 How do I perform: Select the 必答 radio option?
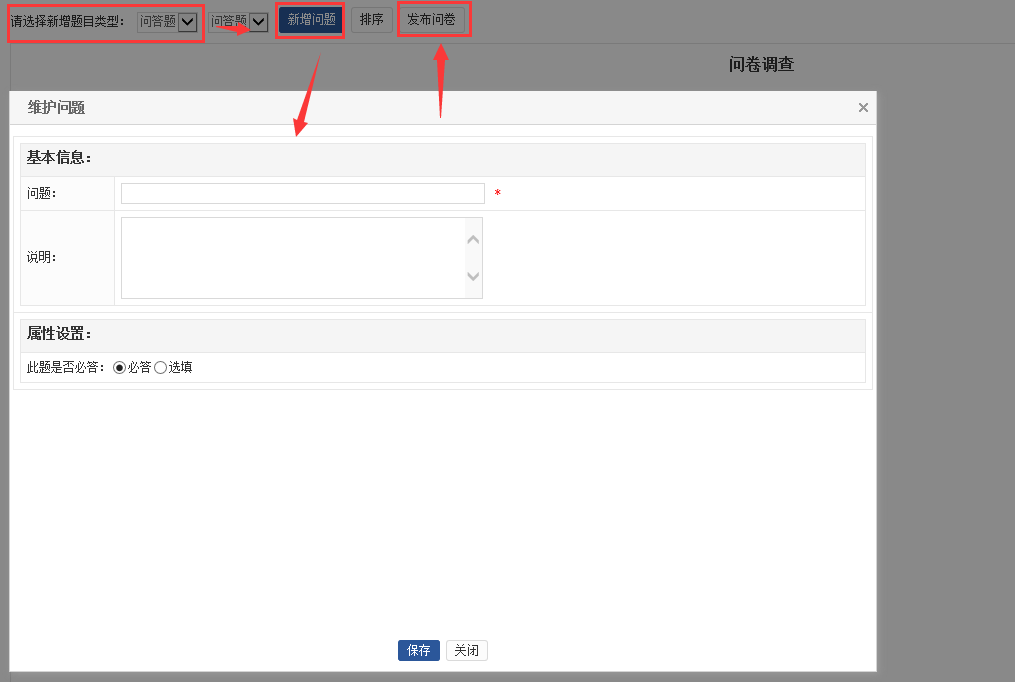[x=120, y=368]
